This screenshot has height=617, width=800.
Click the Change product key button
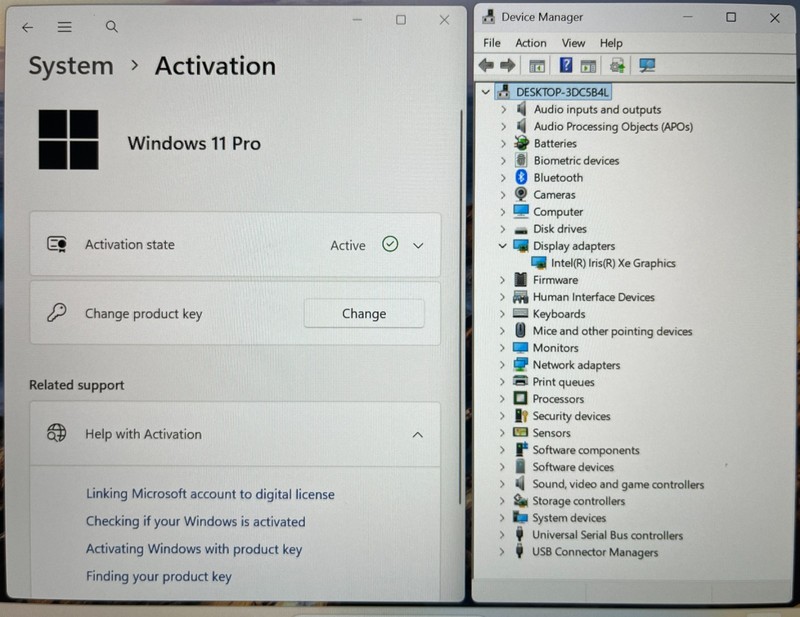[364, 313]
